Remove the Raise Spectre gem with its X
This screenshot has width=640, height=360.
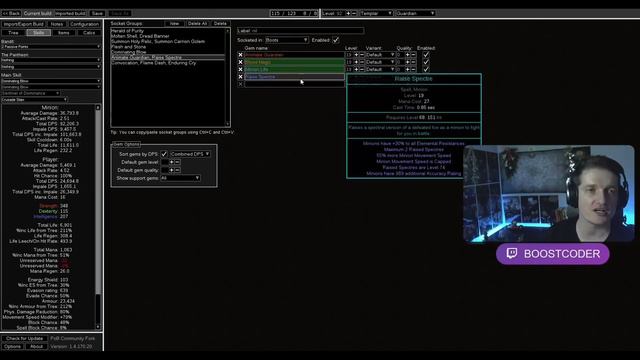(240, 77)
